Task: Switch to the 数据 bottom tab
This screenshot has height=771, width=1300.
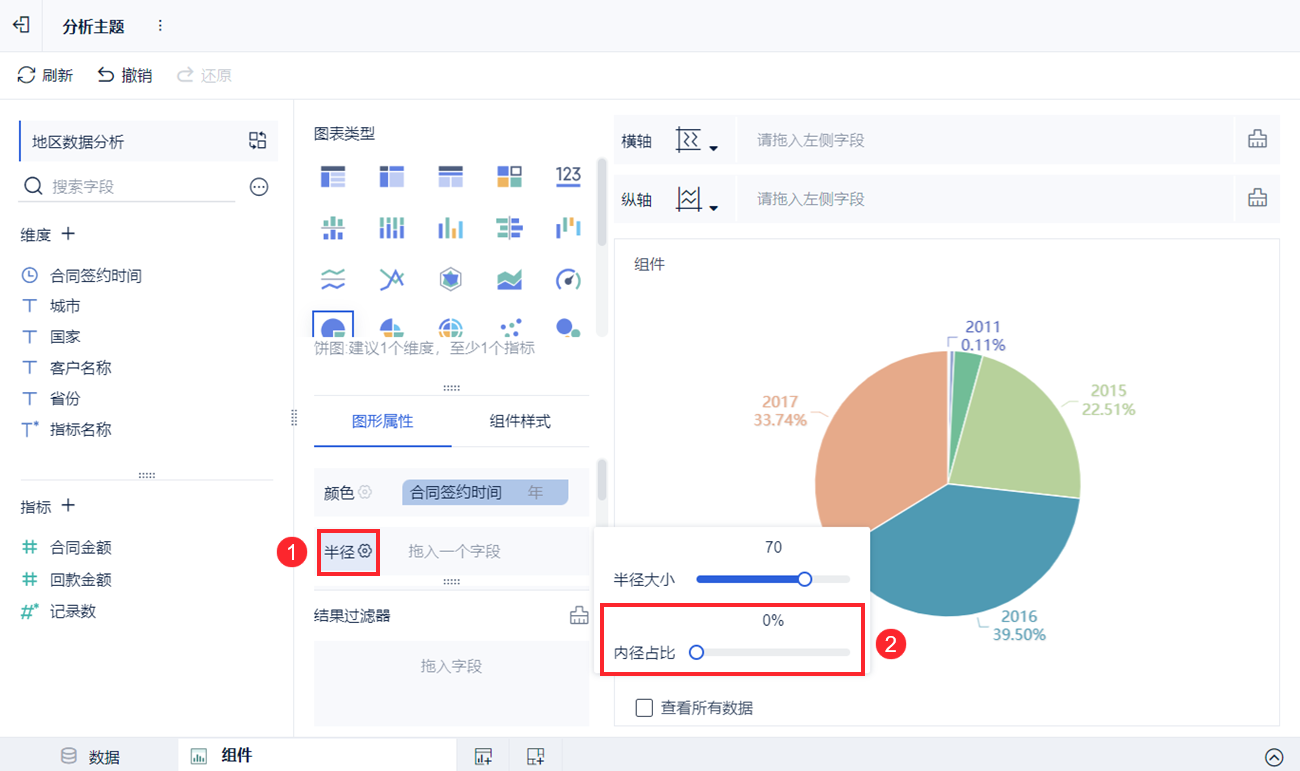Action: (x=90, y=756)
